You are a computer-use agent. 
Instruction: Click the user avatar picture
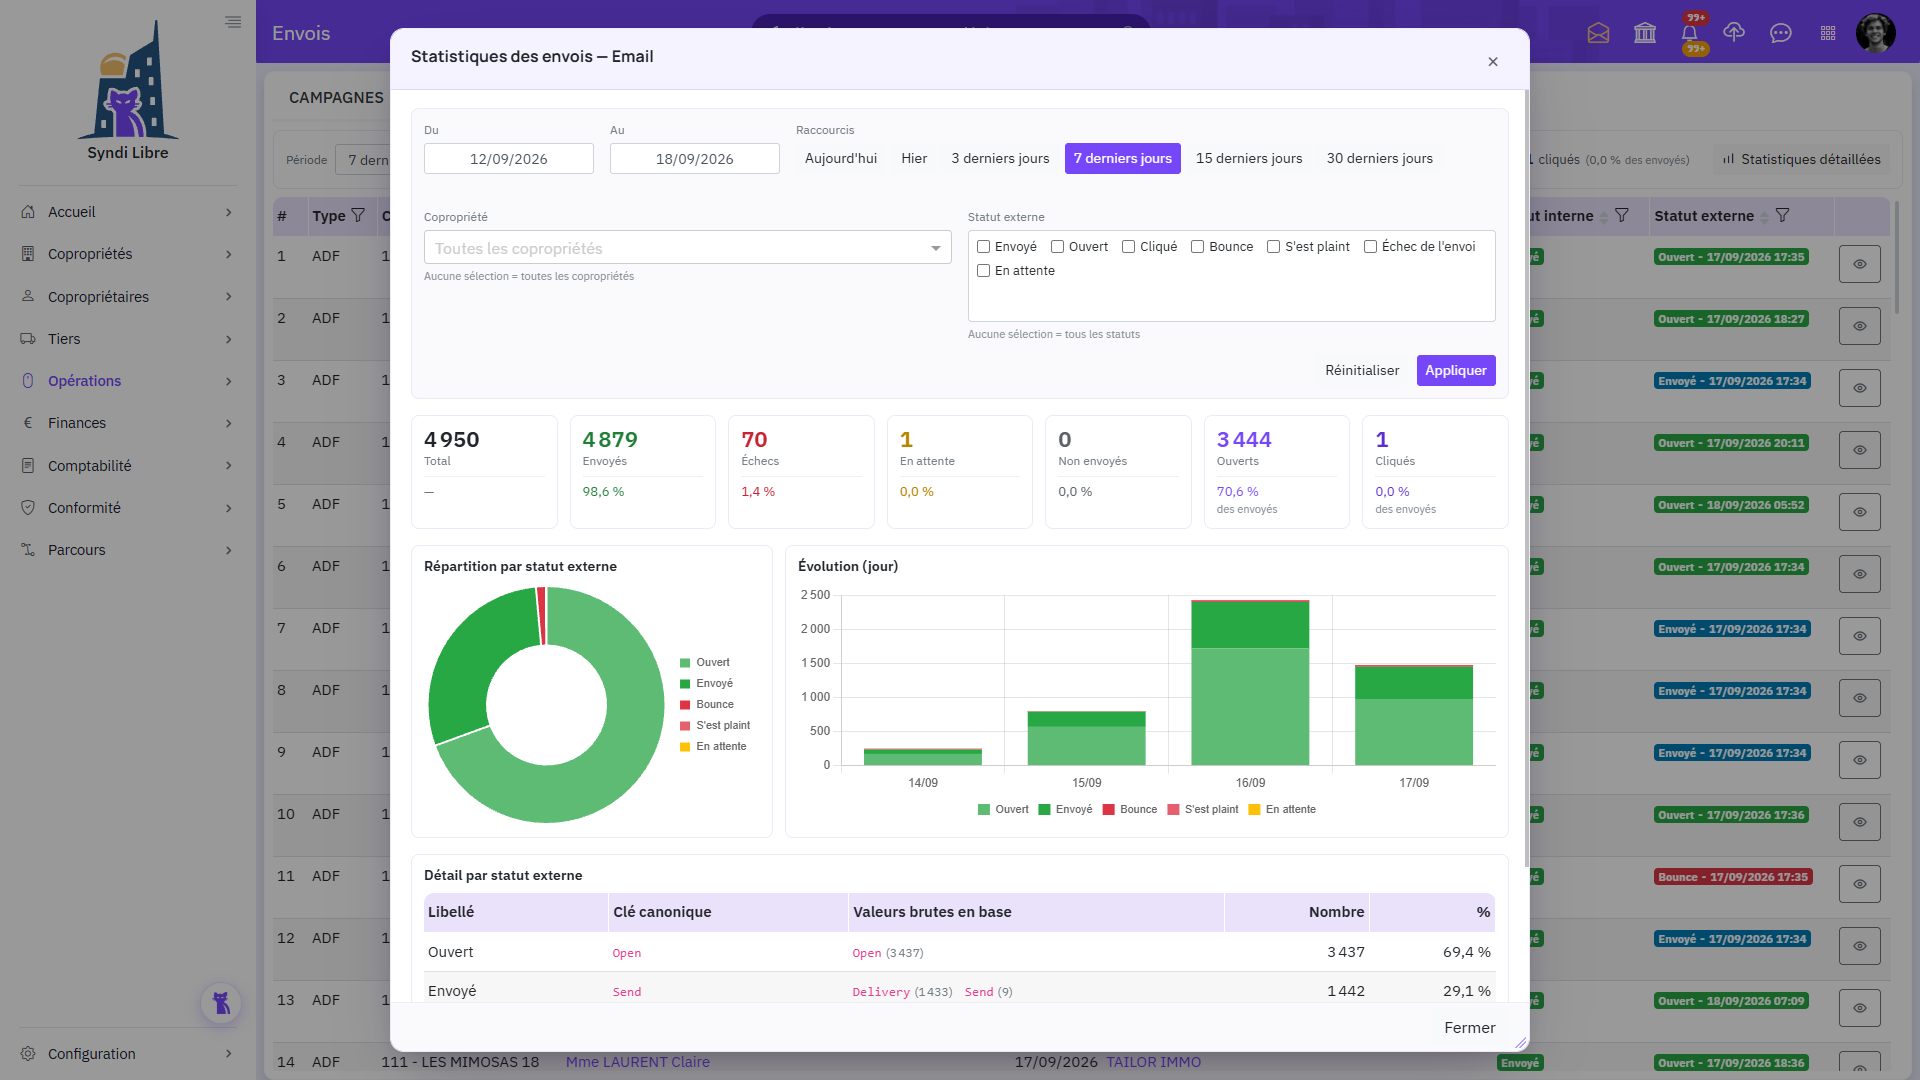[1876, 33]
